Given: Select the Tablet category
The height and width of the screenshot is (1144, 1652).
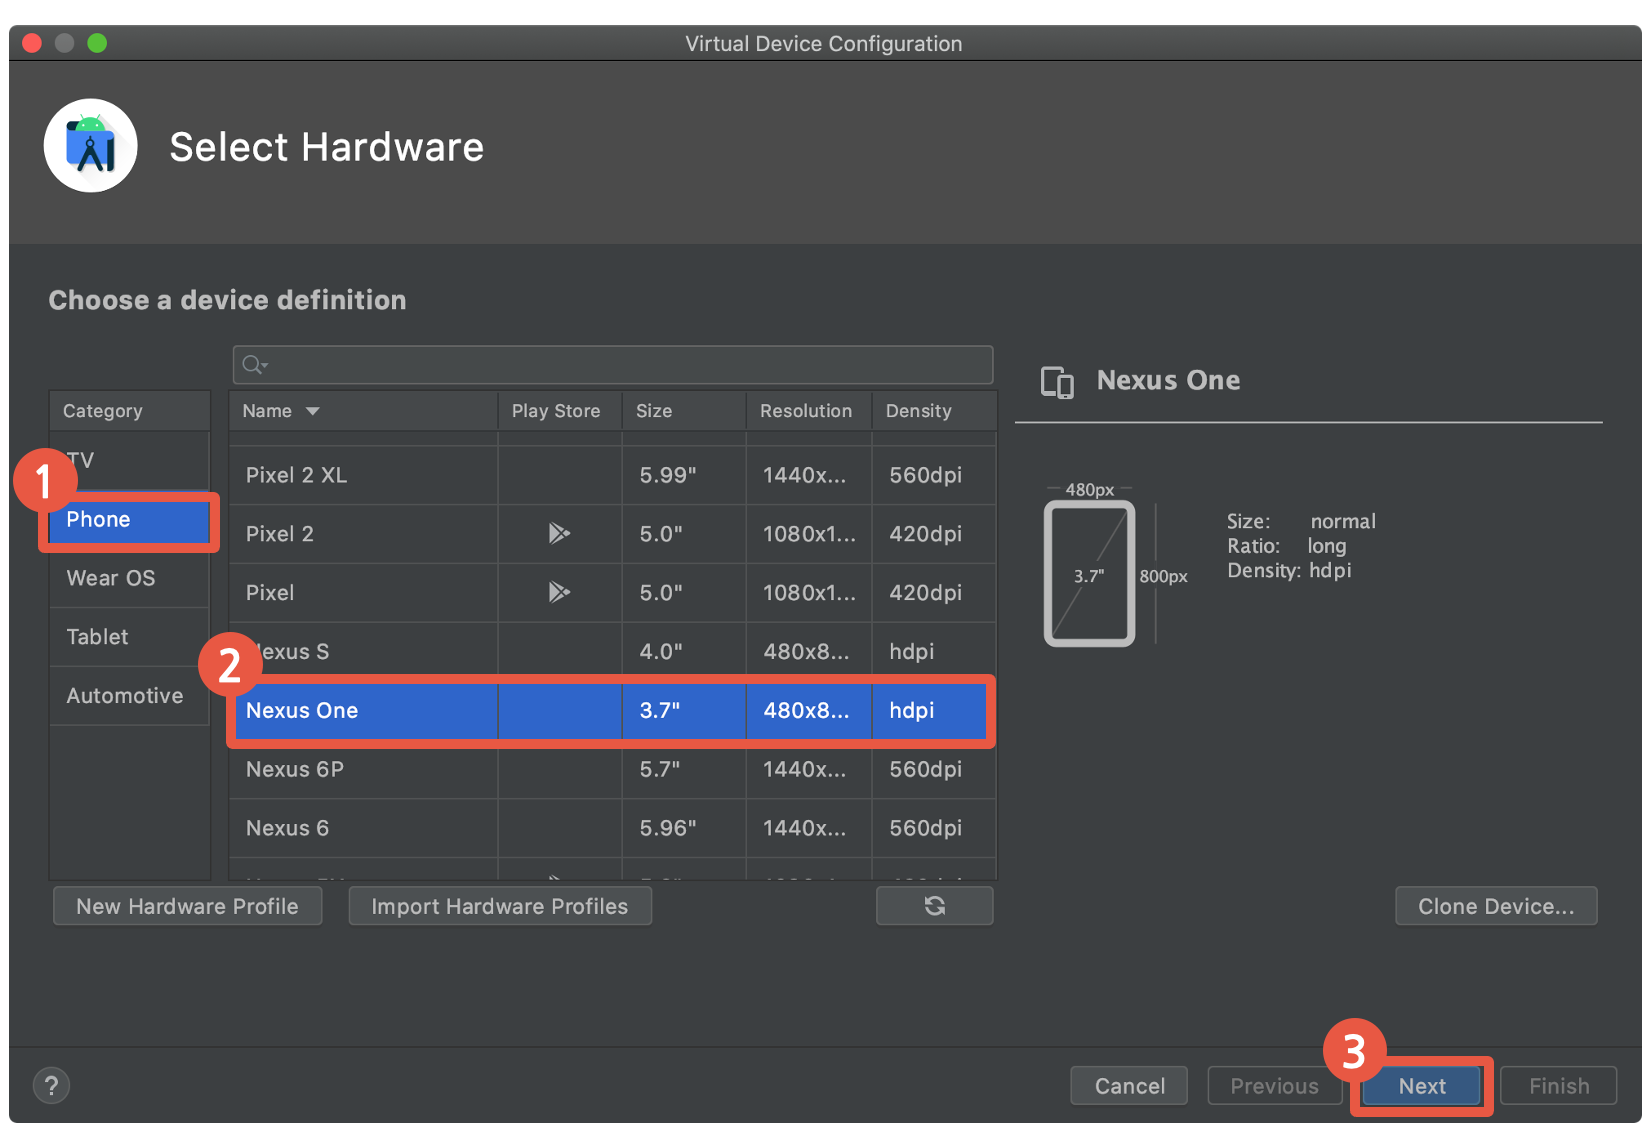Looking at the screenshot, I should pyautogui.click(x=129, y=637).
